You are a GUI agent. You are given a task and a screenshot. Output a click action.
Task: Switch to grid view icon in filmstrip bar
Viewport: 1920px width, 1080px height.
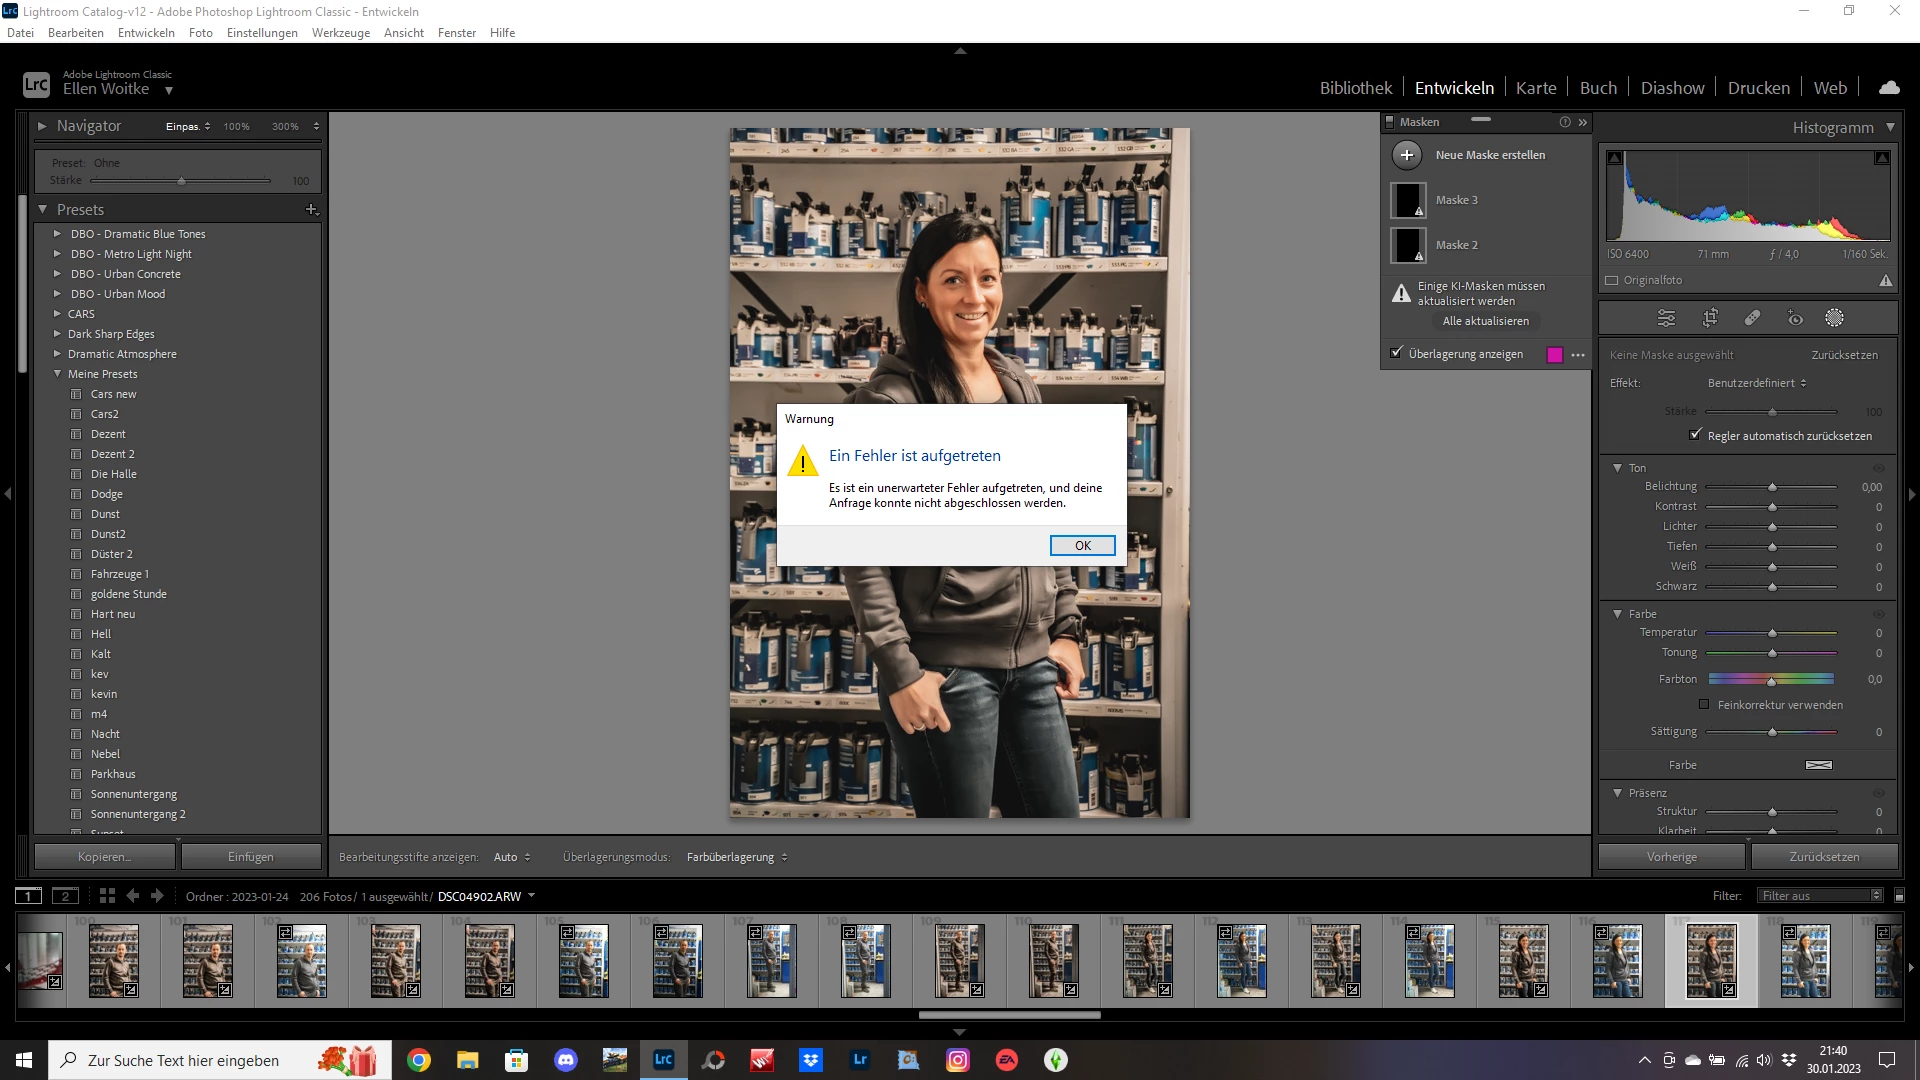click(x=107, y=896)
